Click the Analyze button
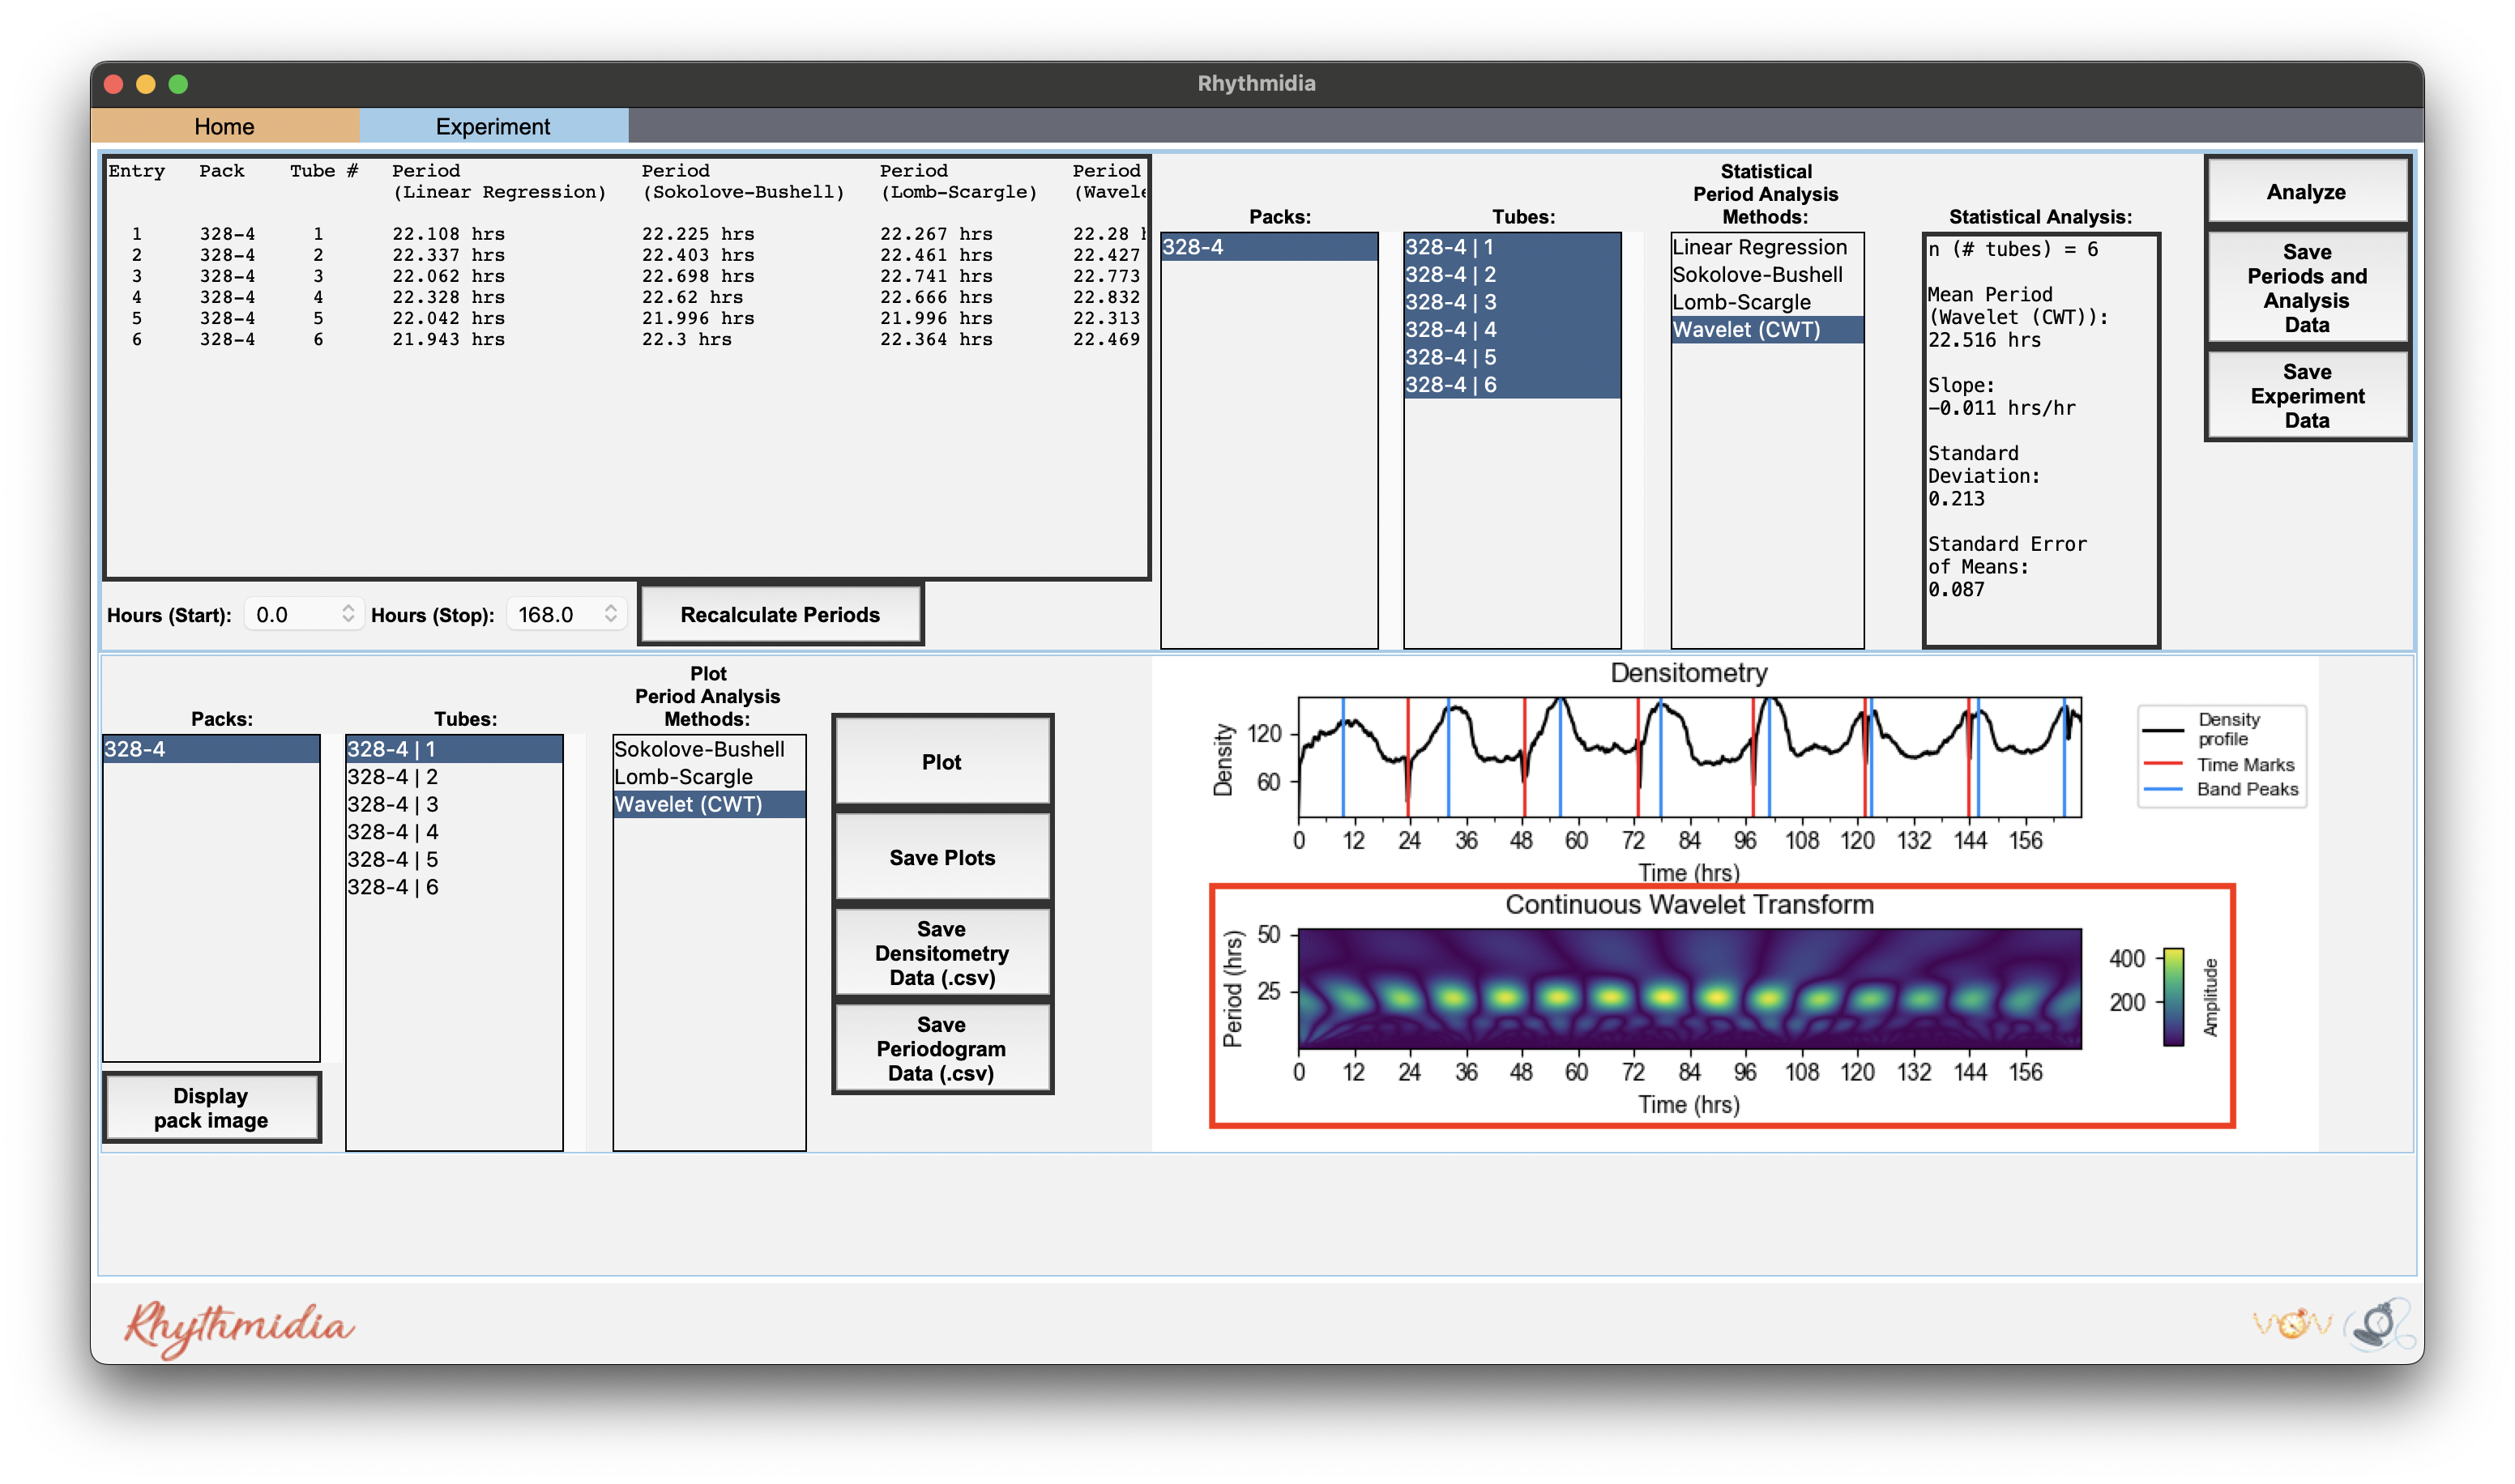Viewport: 2515px width, 1484px height. (x=2306, y=192)
